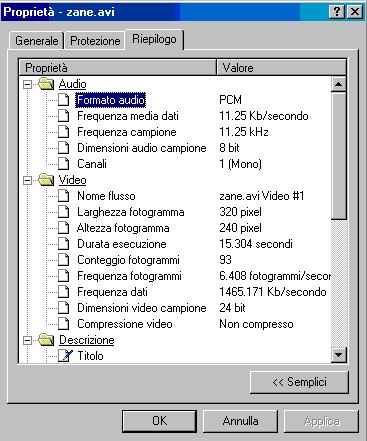This screenshot has width=367, height=441.
Task: Click the scrollbar down arrow
Action: (x=338, y=355)
